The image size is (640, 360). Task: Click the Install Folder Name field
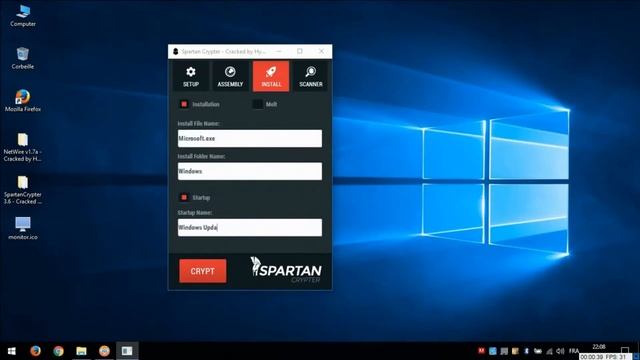[x=250, y=171]
